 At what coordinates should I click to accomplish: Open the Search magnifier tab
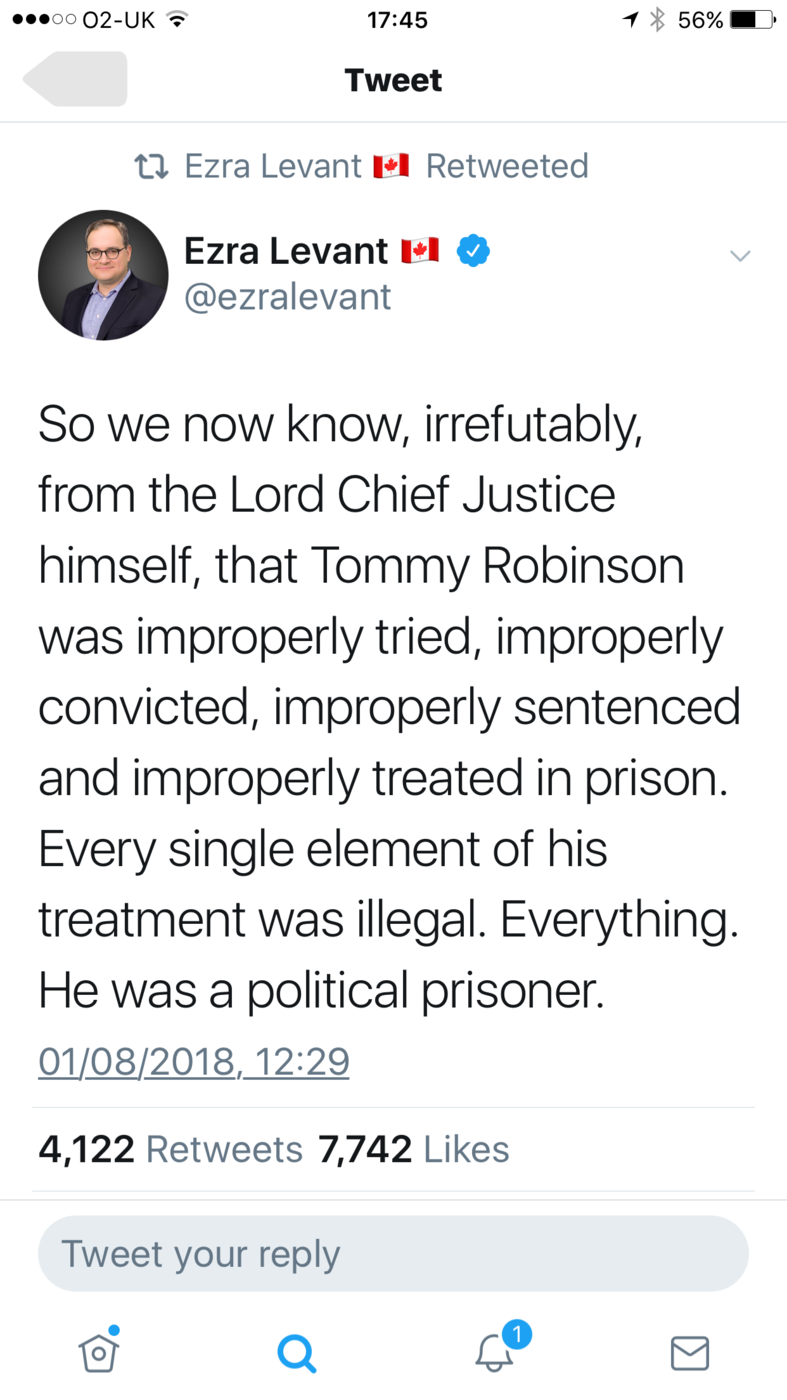tap(297, 1353)
